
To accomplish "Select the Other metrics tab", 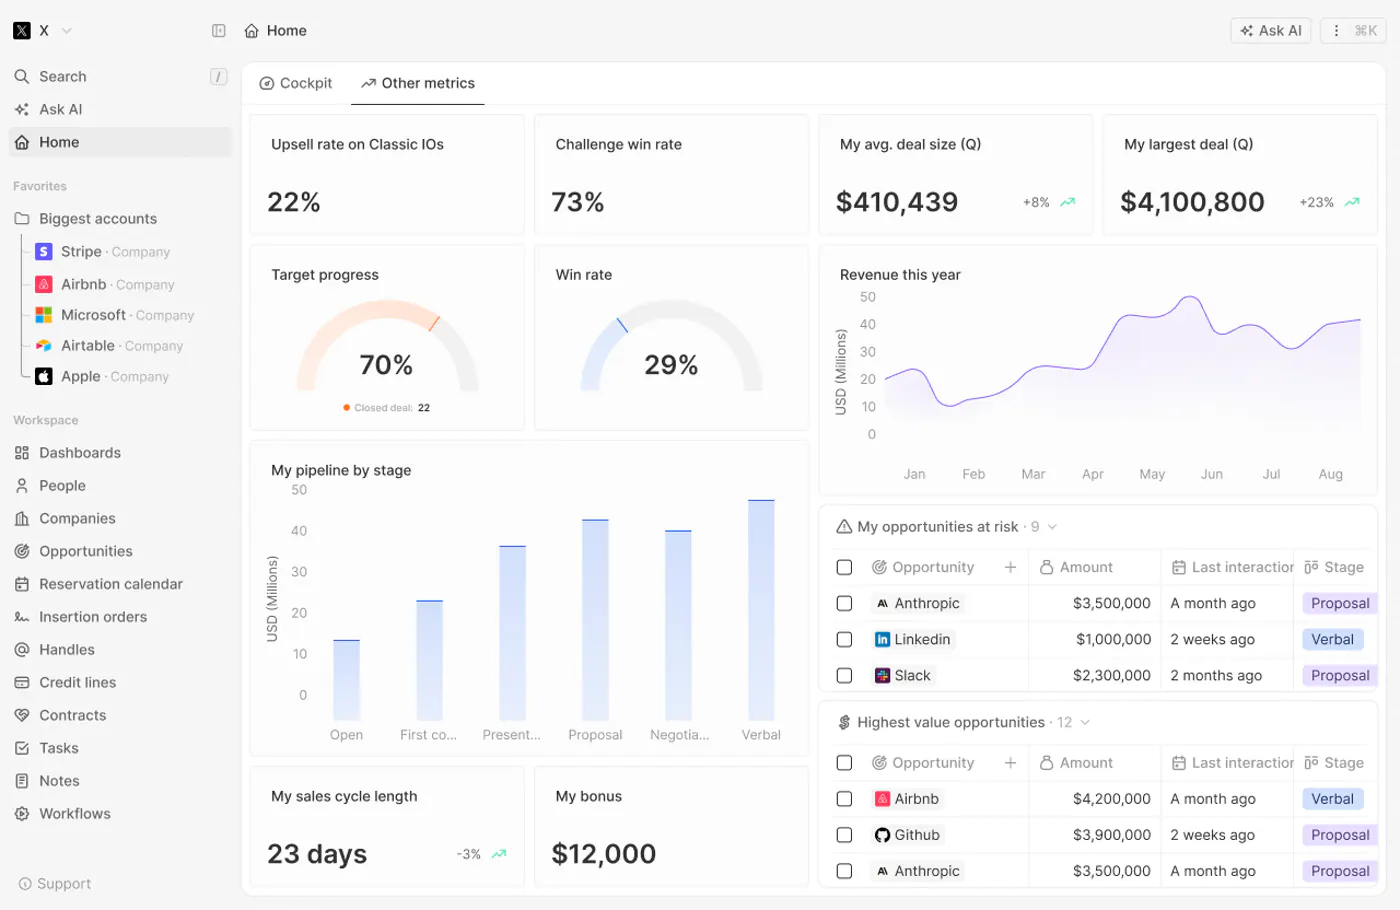I will [418, 83].
